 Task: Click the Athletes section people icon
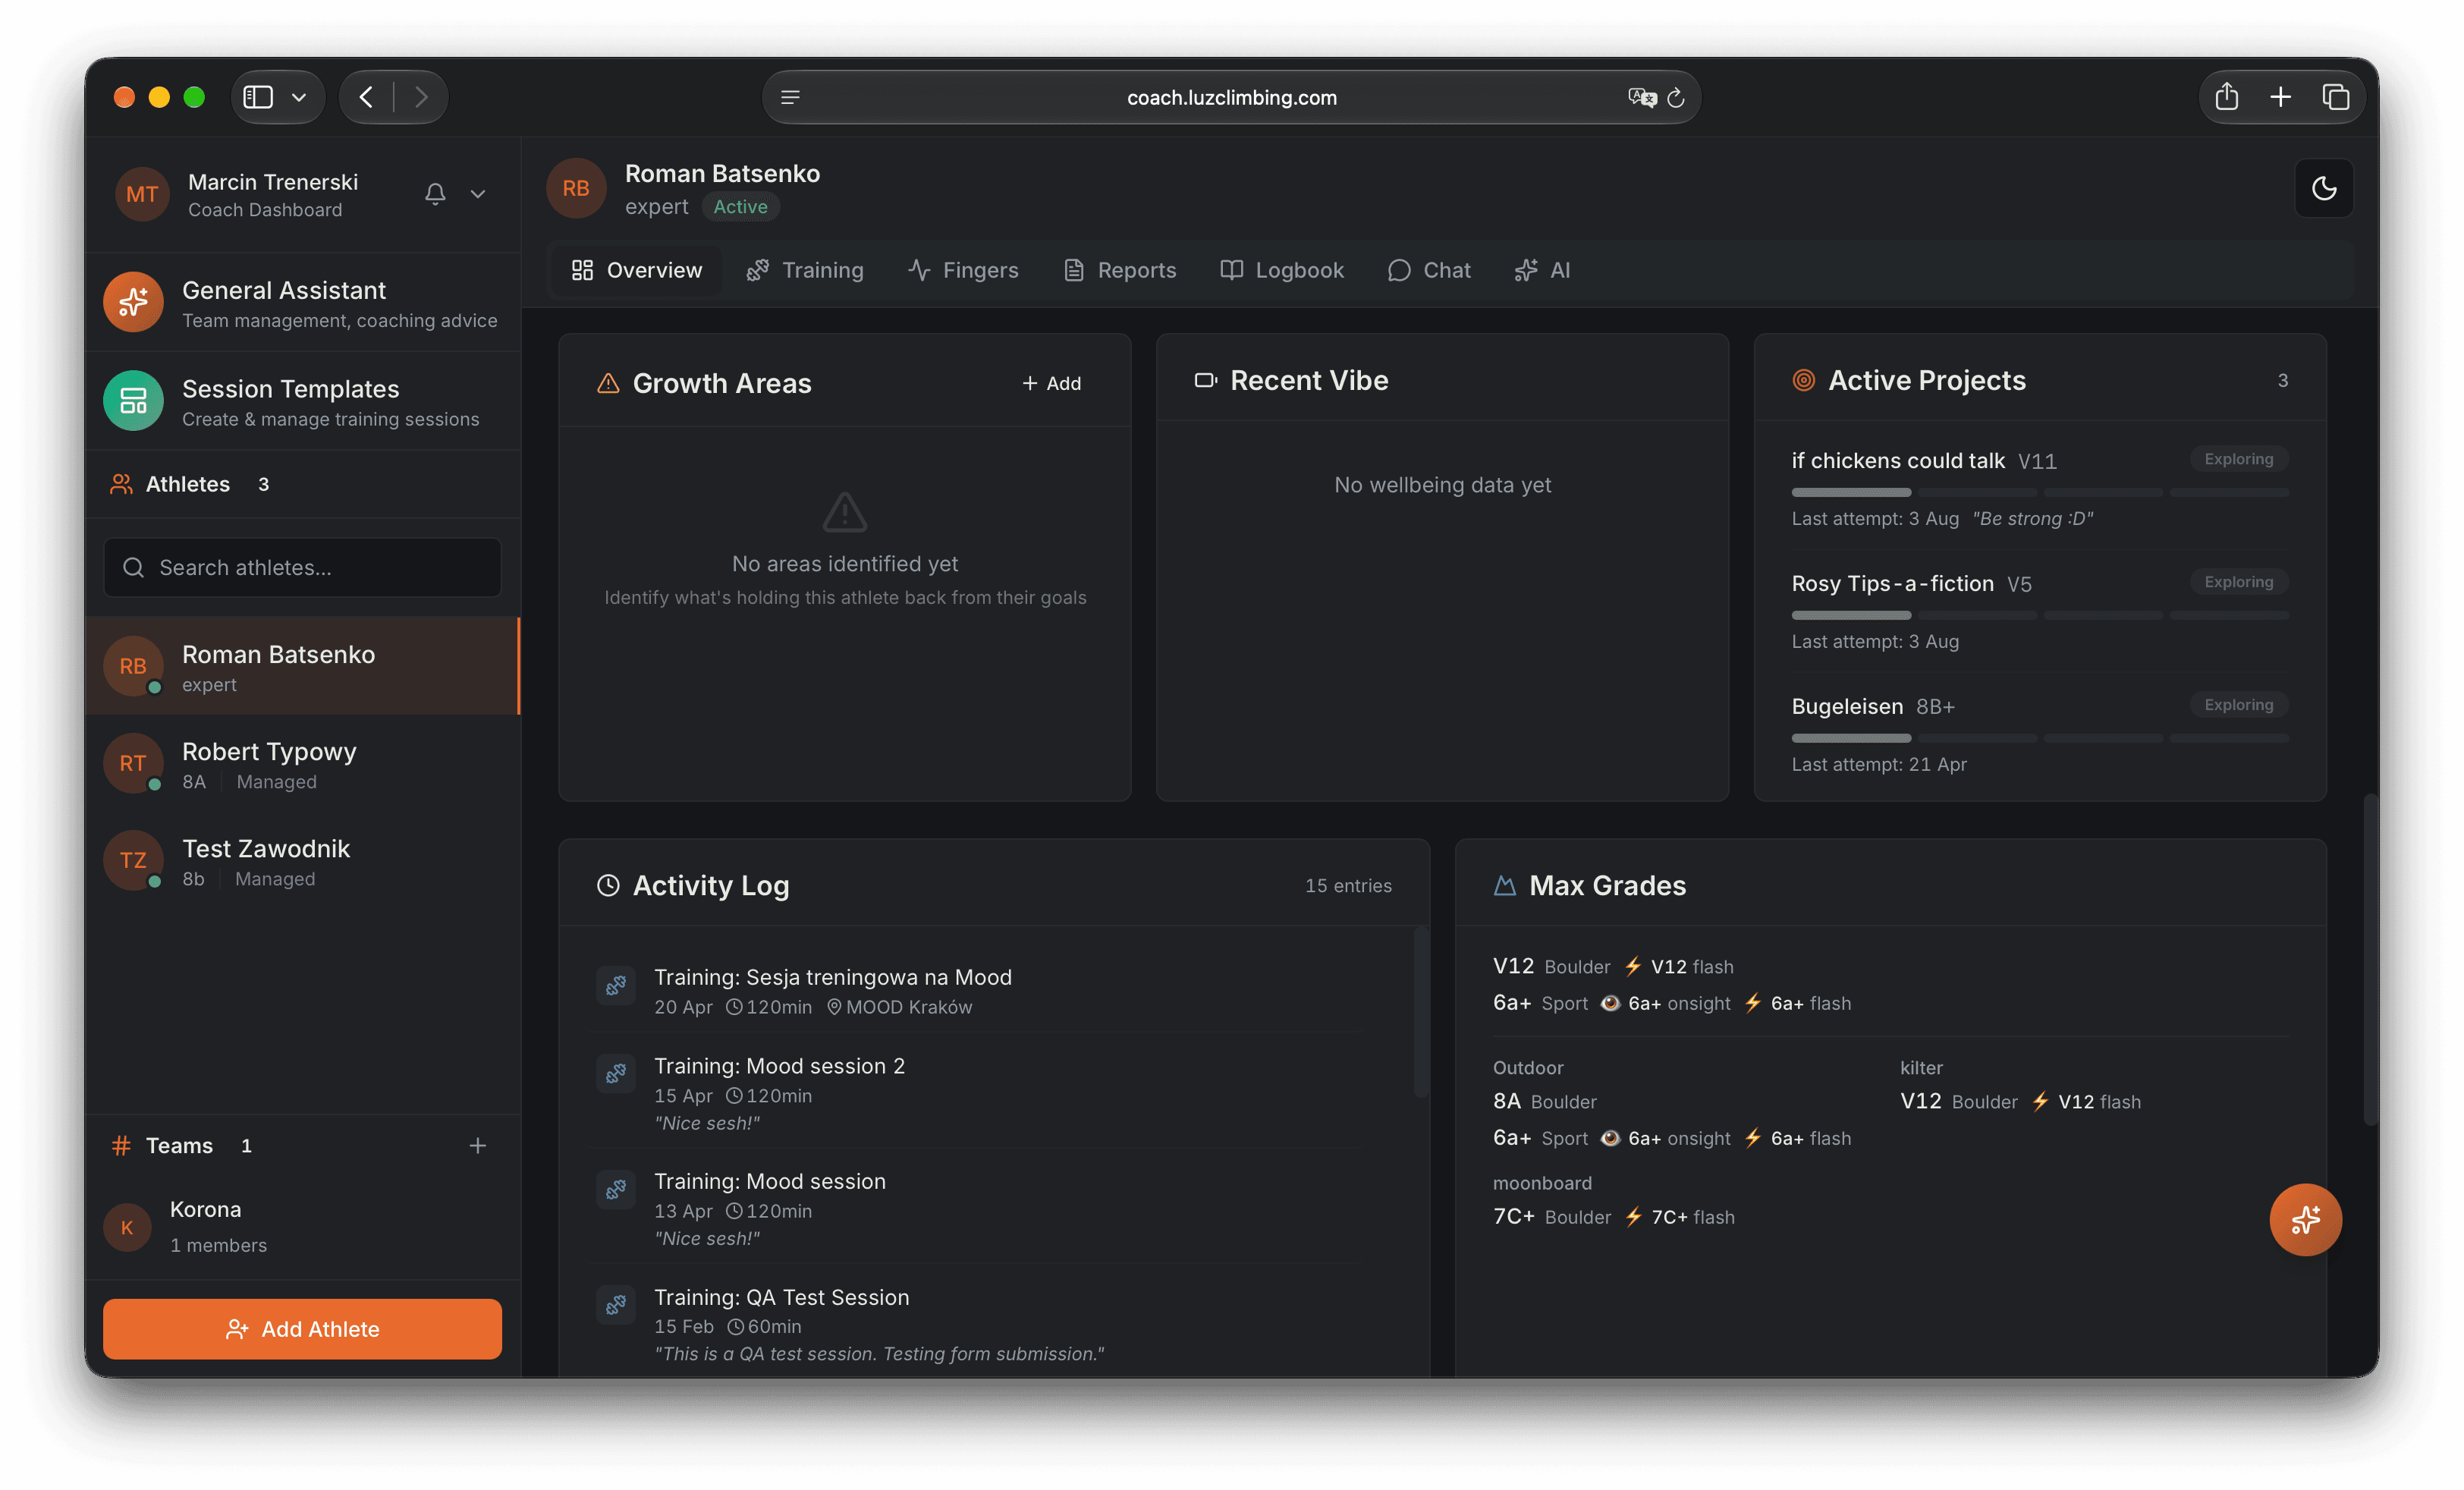(x=121, y=484)
